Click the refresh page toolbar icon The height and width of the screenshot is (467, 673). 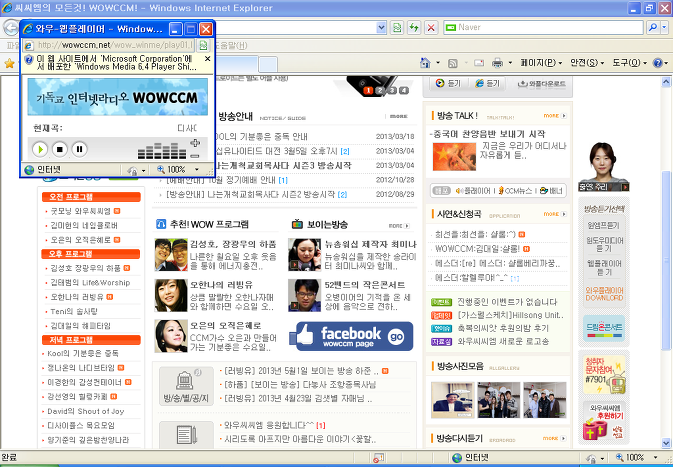414,28
